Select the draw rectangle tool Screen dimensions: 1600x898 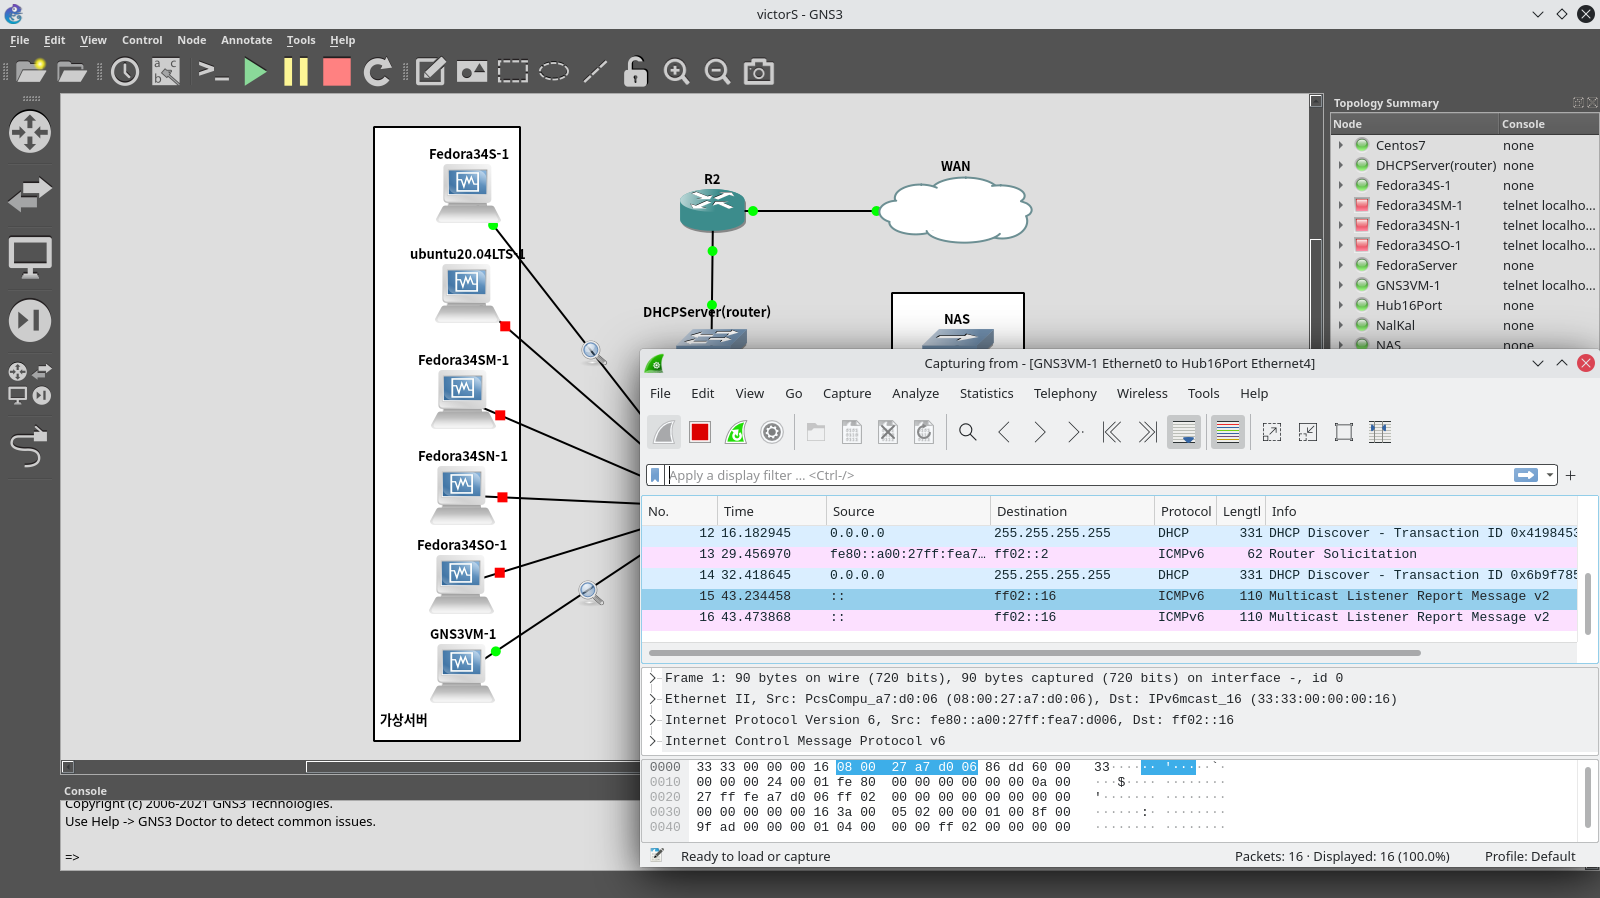coord(513,72)
